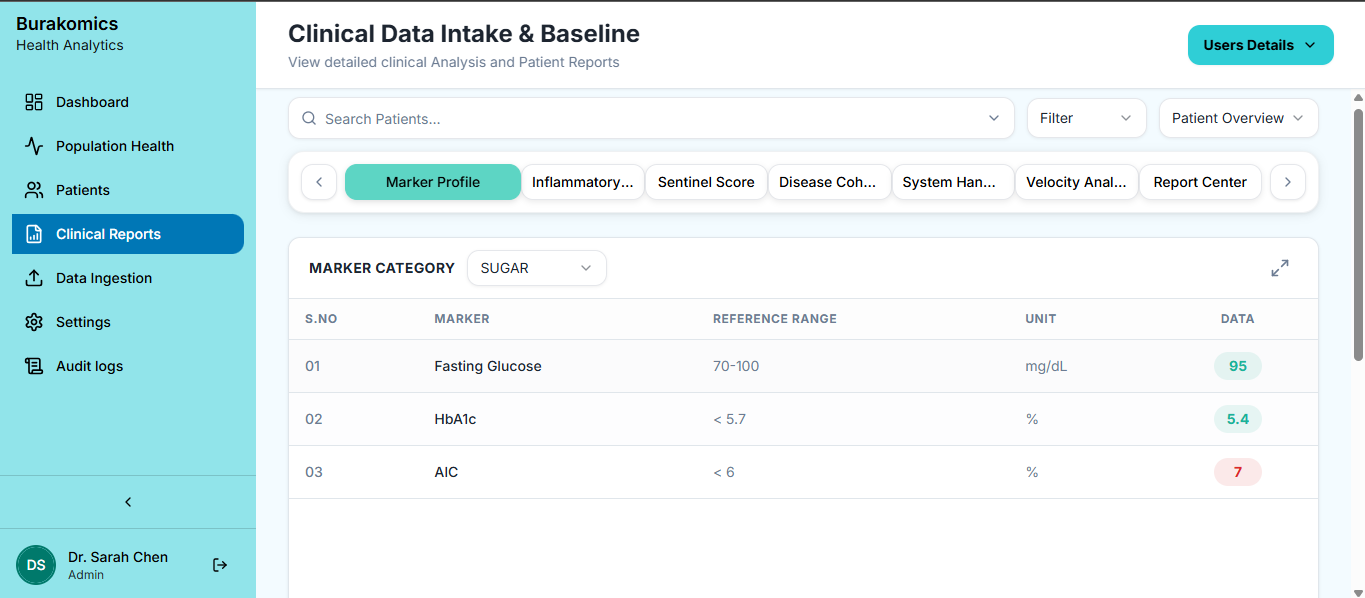Open the Filter dropdown
This screenshot has height=598, width=1365.
(1086, 118)
